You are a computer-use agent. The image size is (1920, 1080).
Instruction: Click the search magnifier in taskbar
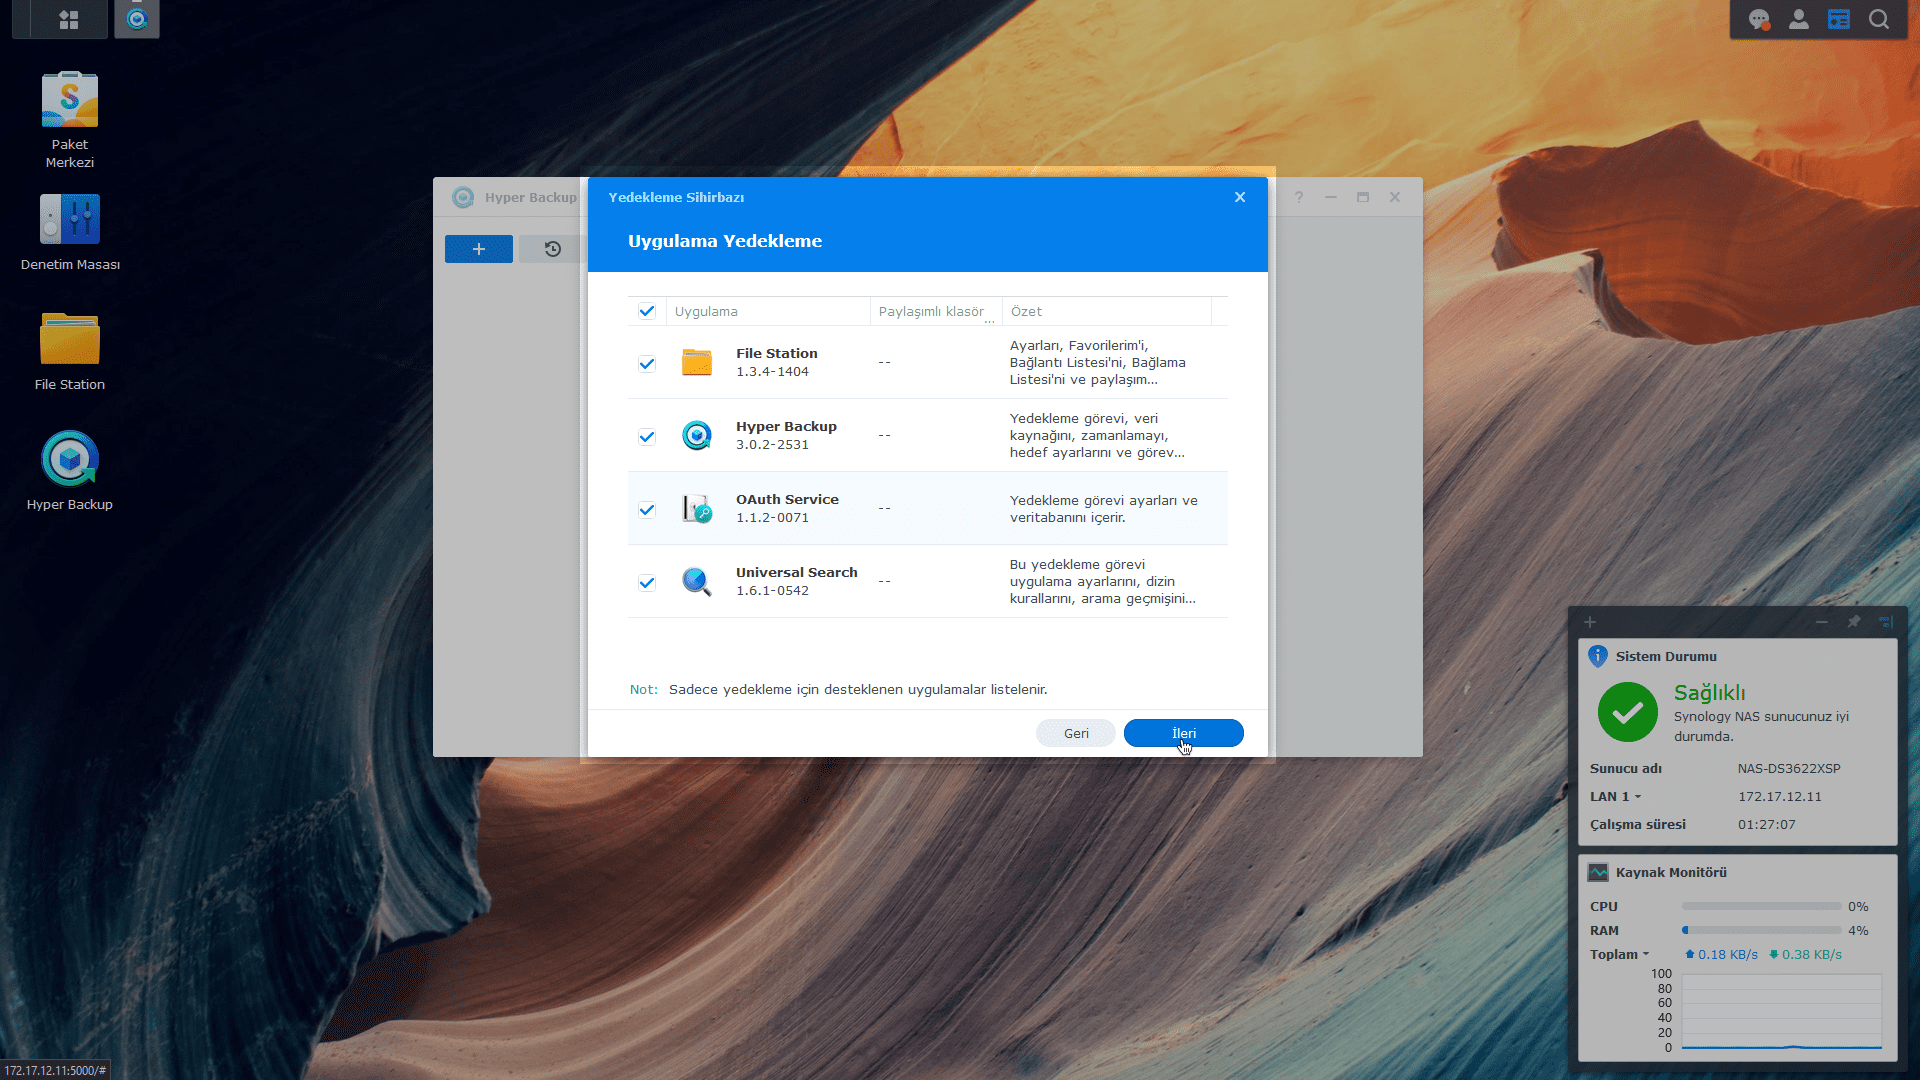coord(1878,19)
